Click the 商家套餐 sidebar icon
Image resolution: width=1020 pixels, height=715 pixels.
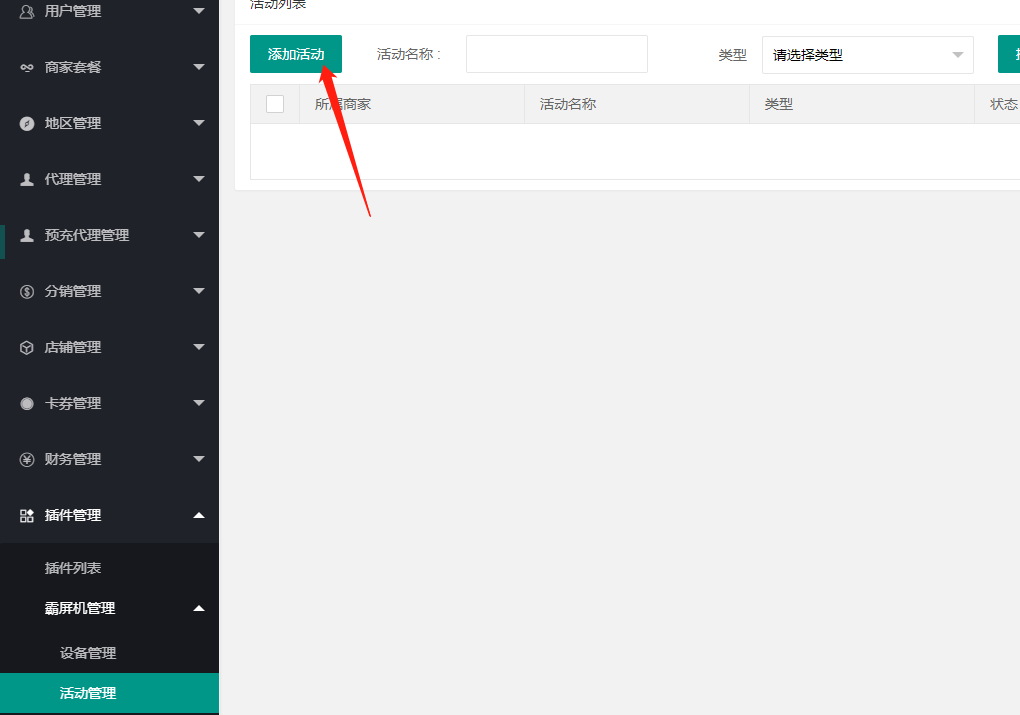(x=27, y=67)
